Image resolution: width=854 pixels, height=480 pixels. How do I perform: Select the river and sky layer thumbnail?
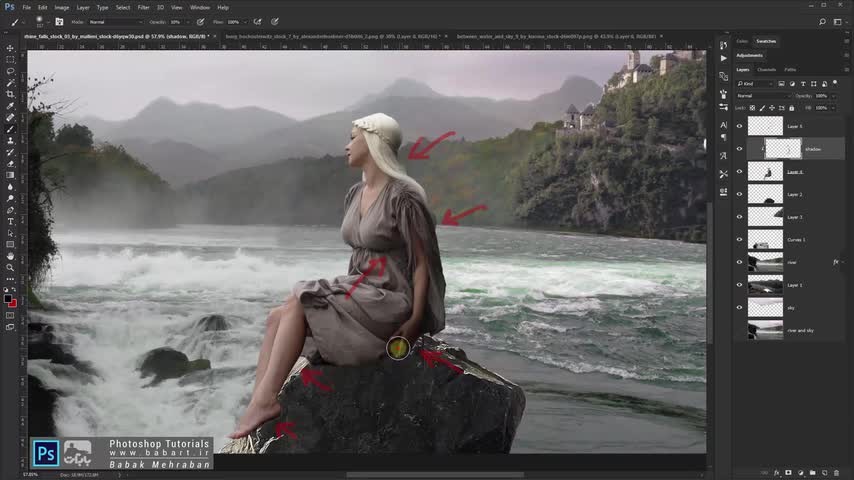(765, 330)
